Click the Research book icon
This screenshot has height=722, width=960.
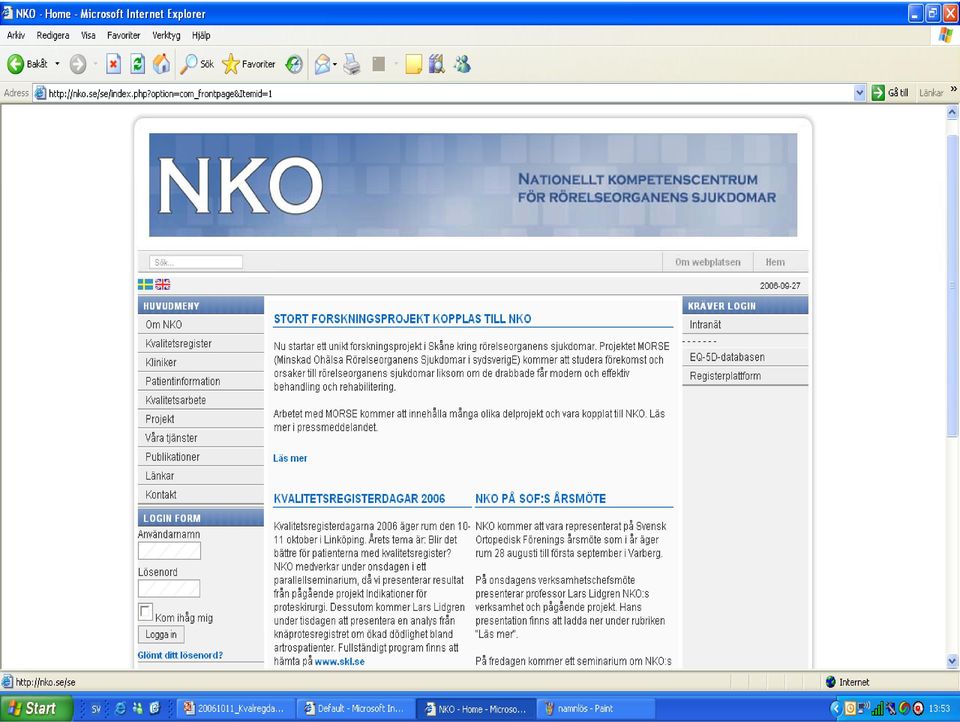tap(437, 64)
